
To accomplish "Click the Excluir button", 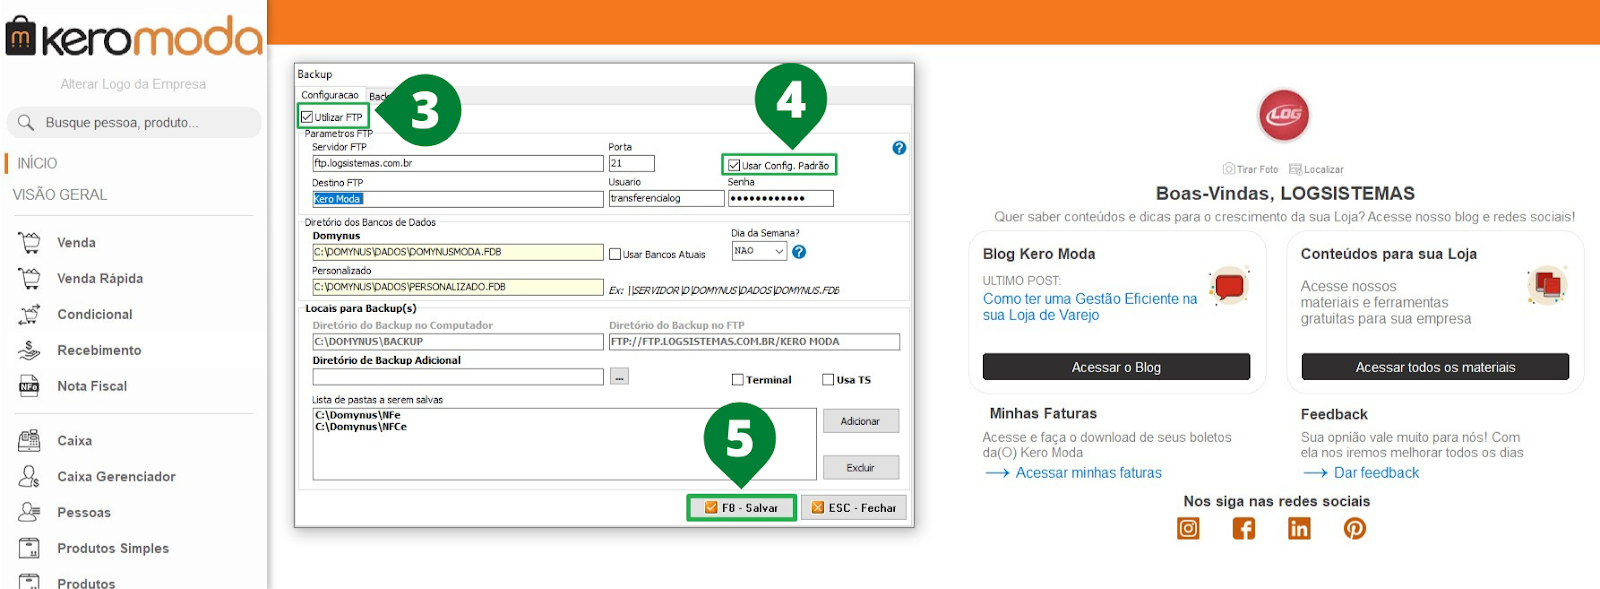I will click(x=860, y=467).
